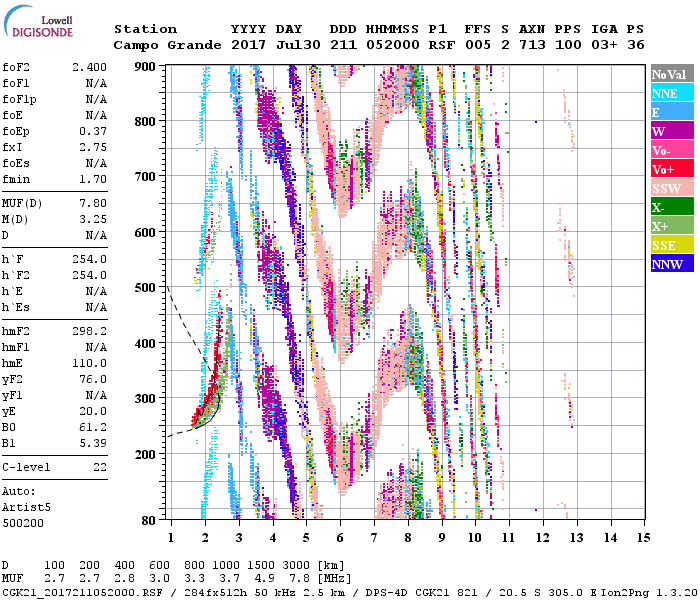Image resolution: width=700 pixels, height=600 pixels.
Task: Click the SSW light pink legend swatch
Action: [670, 188]
